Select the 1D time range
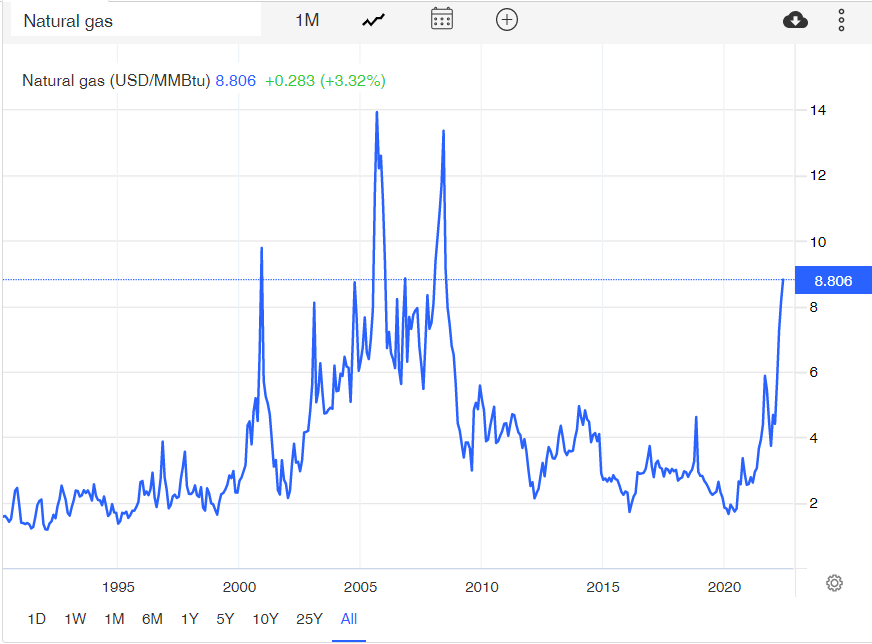This screenshot has height=644, width=872. coord(38,619)
